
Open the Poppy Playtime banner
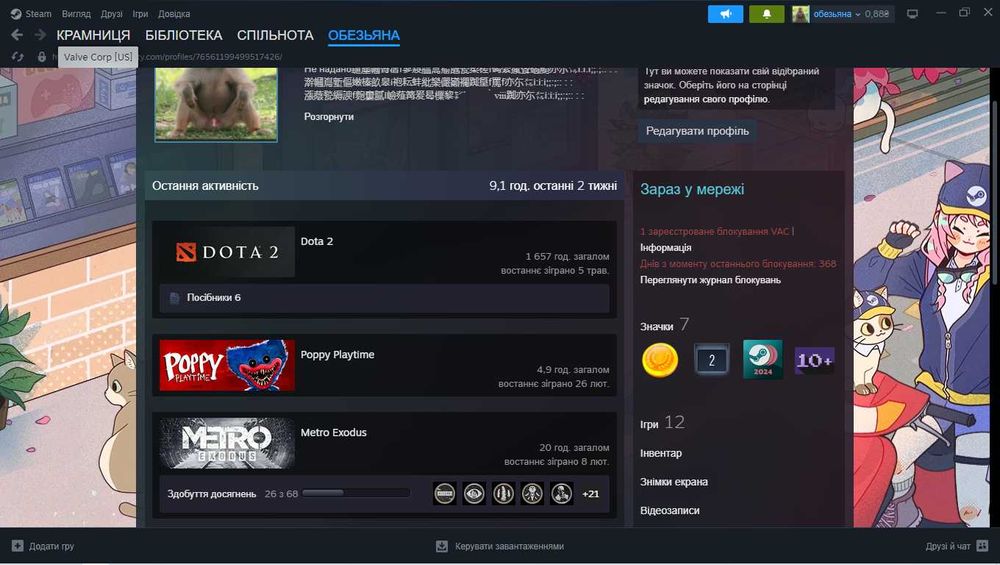coord(227,365)
